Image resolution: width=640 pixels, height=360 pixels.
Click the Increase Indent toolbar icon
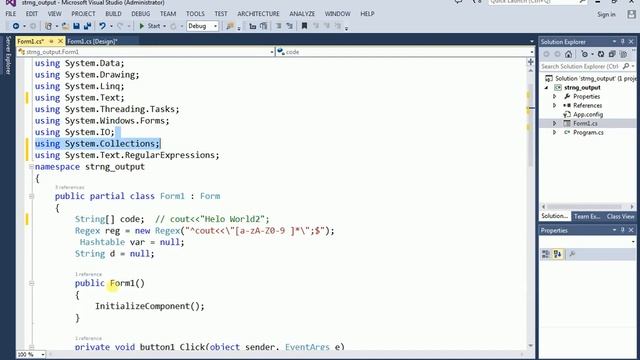pos(264,26)
